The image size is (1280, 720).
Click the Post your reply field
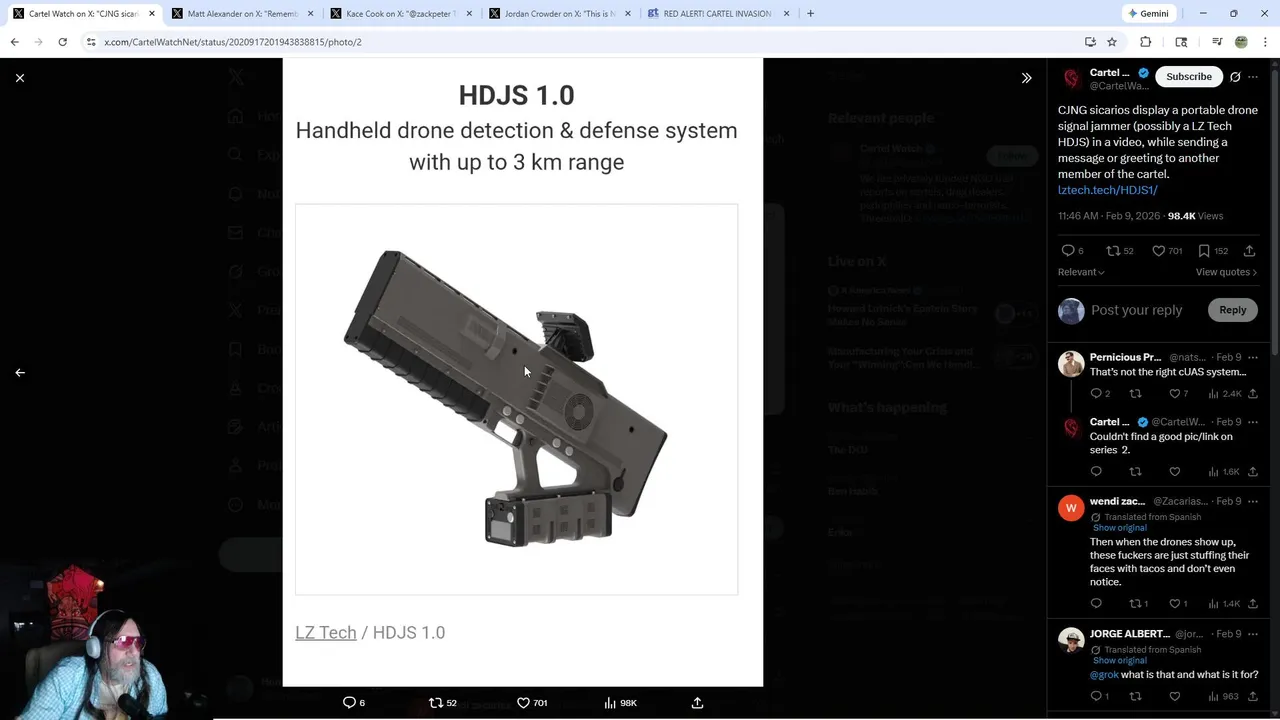(1137, 310)
